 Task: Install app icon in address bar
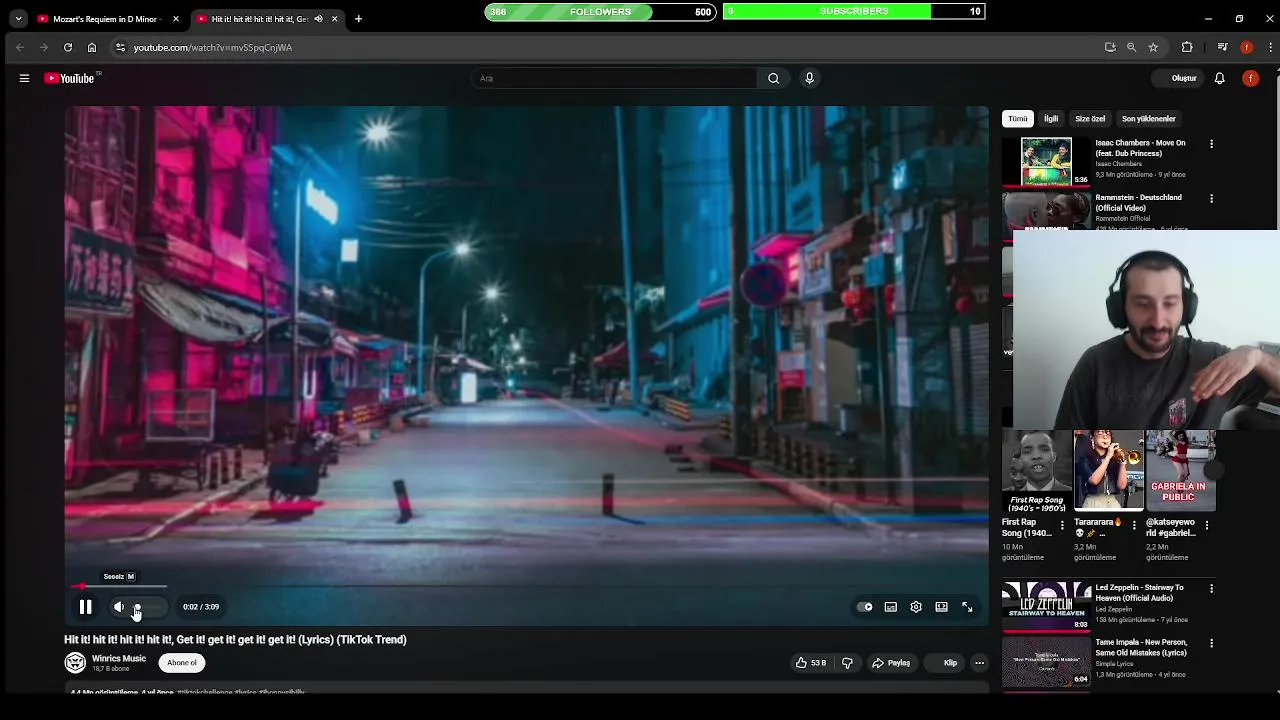pyautogui.click(x=1110, y=47)
